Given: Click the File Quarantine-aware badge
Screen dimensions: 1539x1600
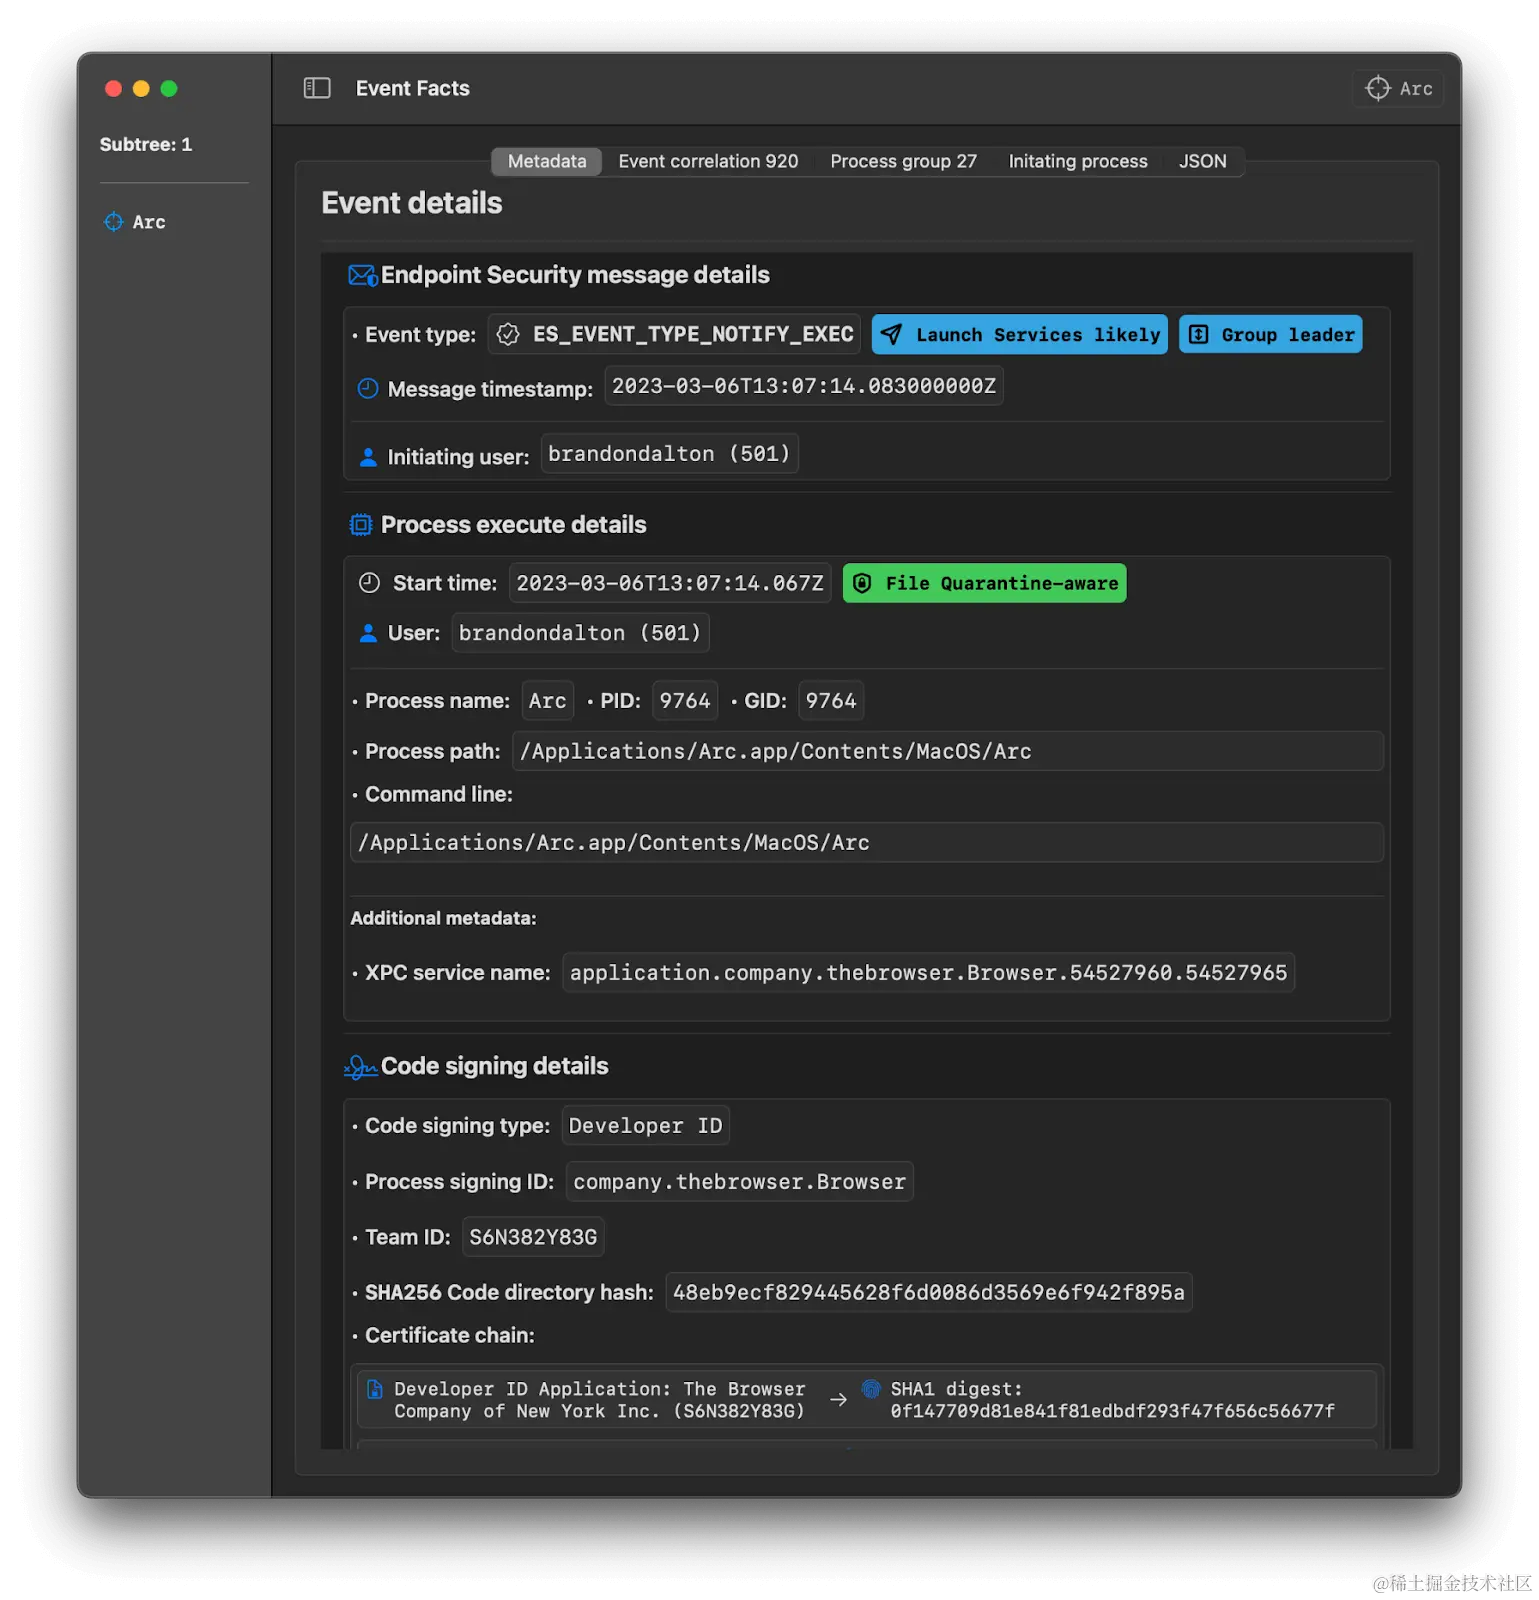Looking at the screenshot, I should [x=985, y=583].
